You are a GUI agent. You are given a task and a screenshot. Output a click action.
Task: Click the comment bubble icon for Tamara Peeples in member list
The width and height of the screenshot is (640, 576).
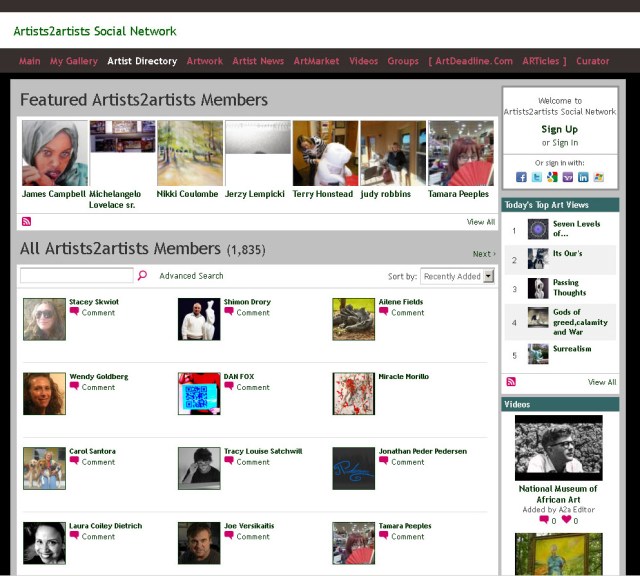[384, 536]
